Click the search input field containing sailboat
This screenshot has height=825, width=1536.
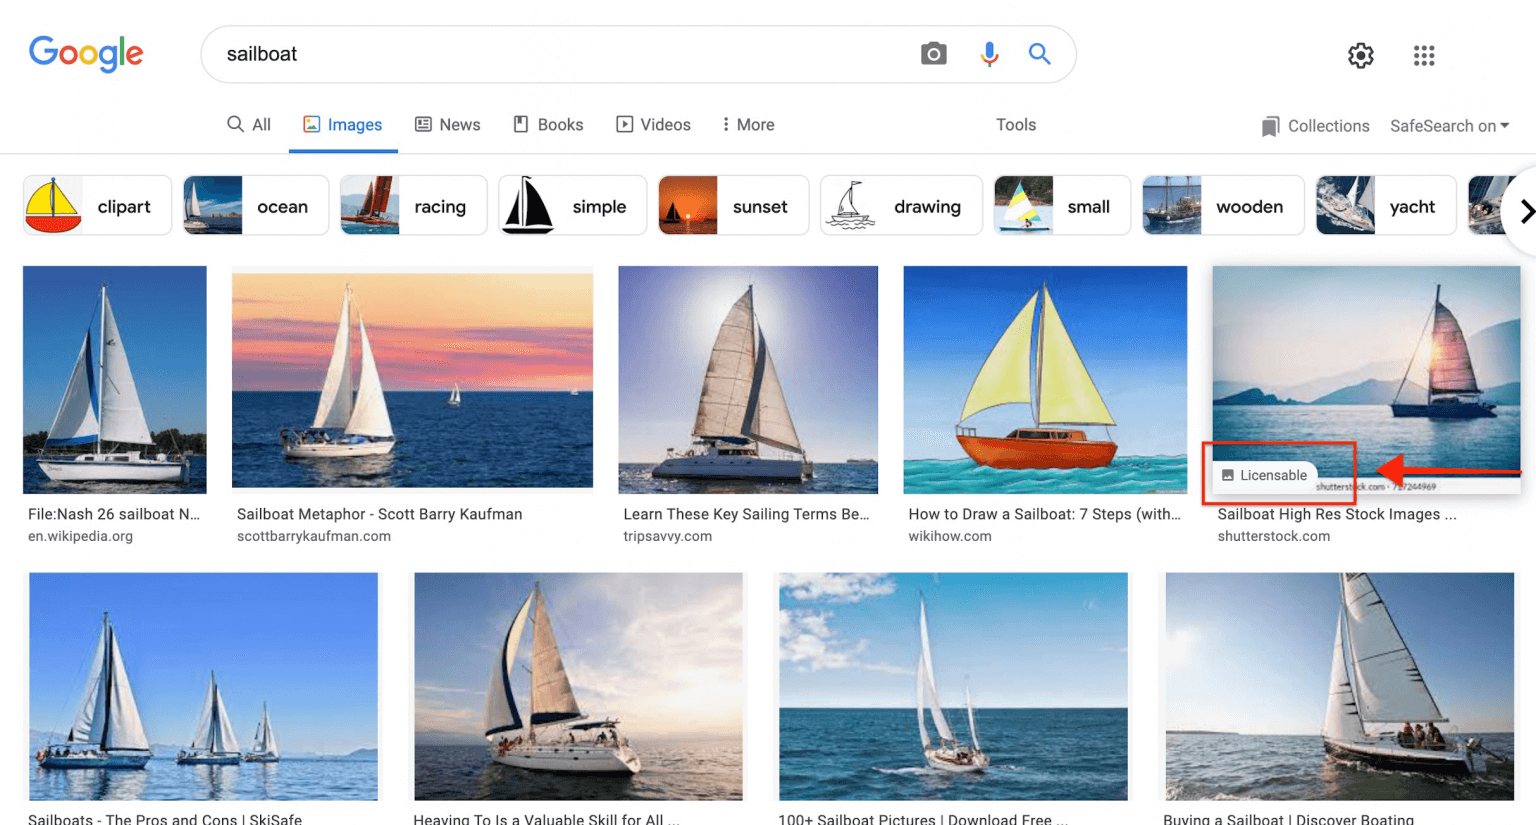(x=500, y=54)
